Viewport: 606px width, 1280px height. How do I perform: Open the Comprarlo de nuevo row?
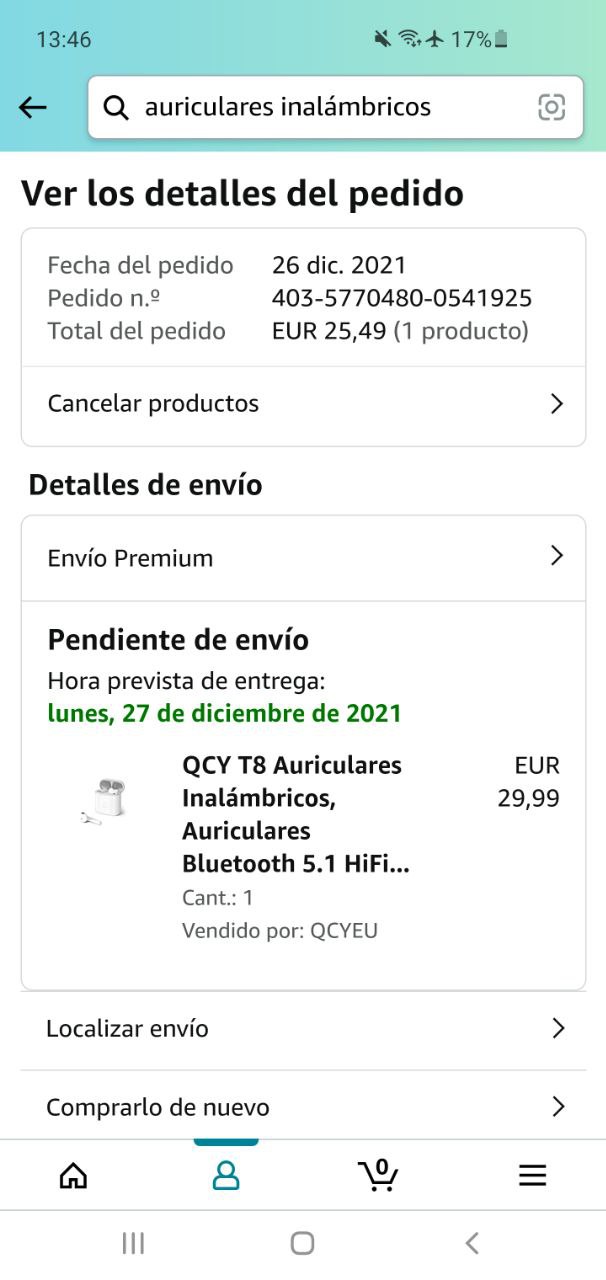coord(303,1107)
